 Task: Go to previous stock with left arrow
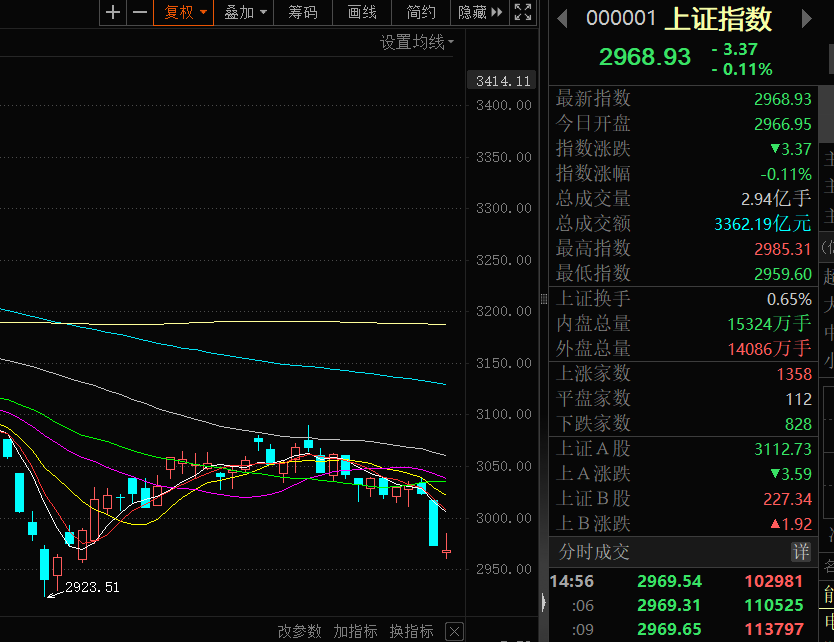coord(562,19)
